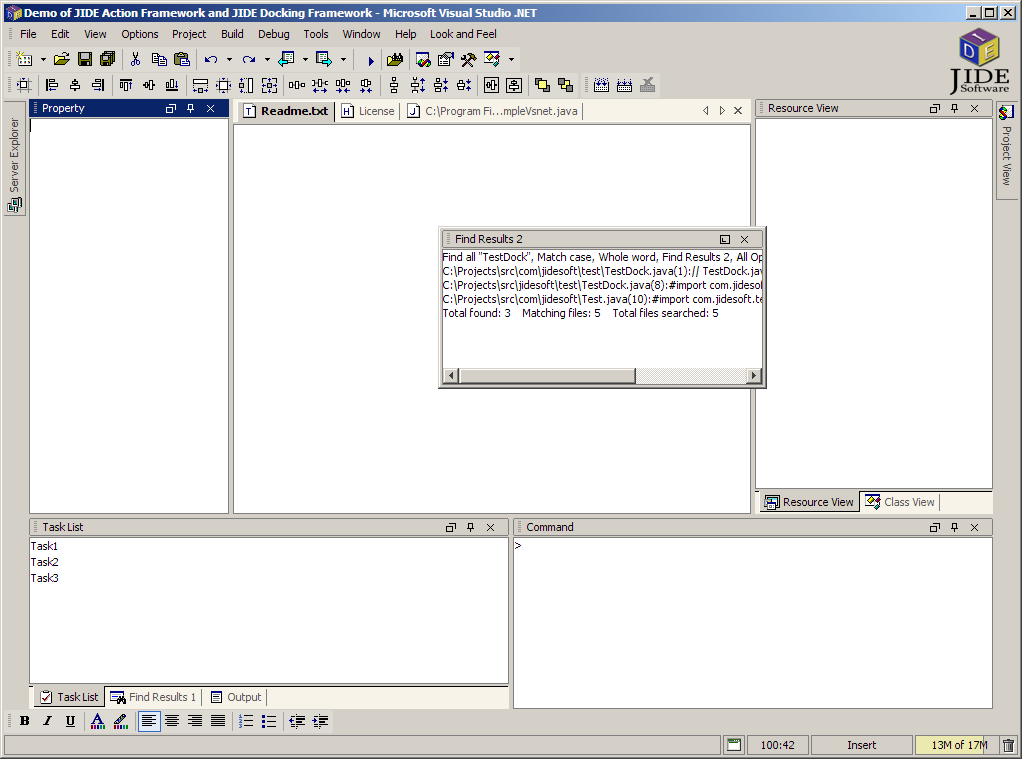The height and width of the screenshot is (759, 1022).
Task: Toggle auto-hide pin on Resource View panel
Action: pyautogui.click(x=954, y=108)
